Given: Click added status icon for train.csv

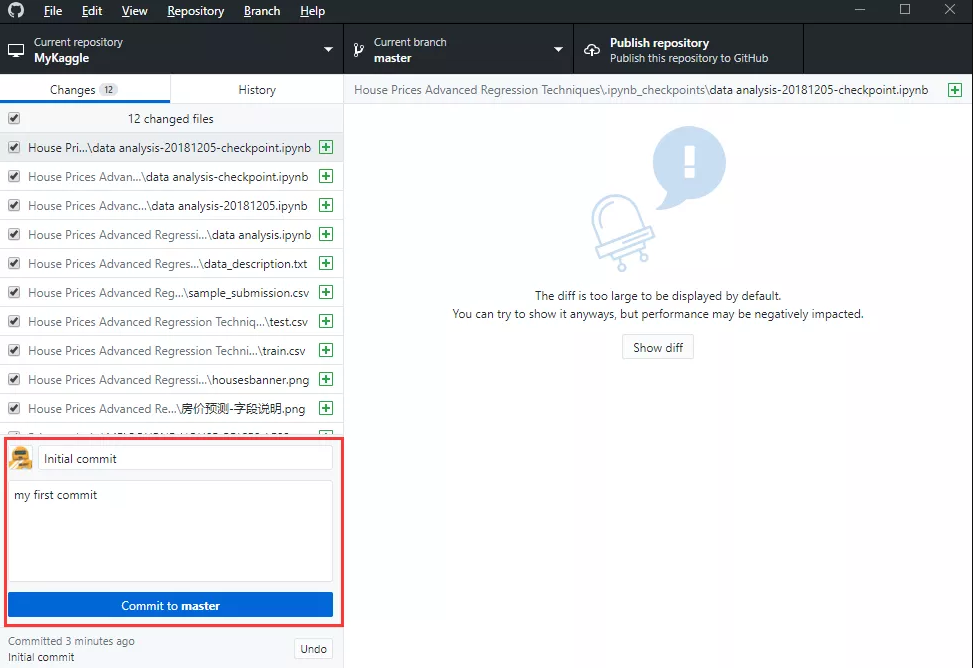Looking at the screenshot, I should pyautogui.click(x=326, y=350).
